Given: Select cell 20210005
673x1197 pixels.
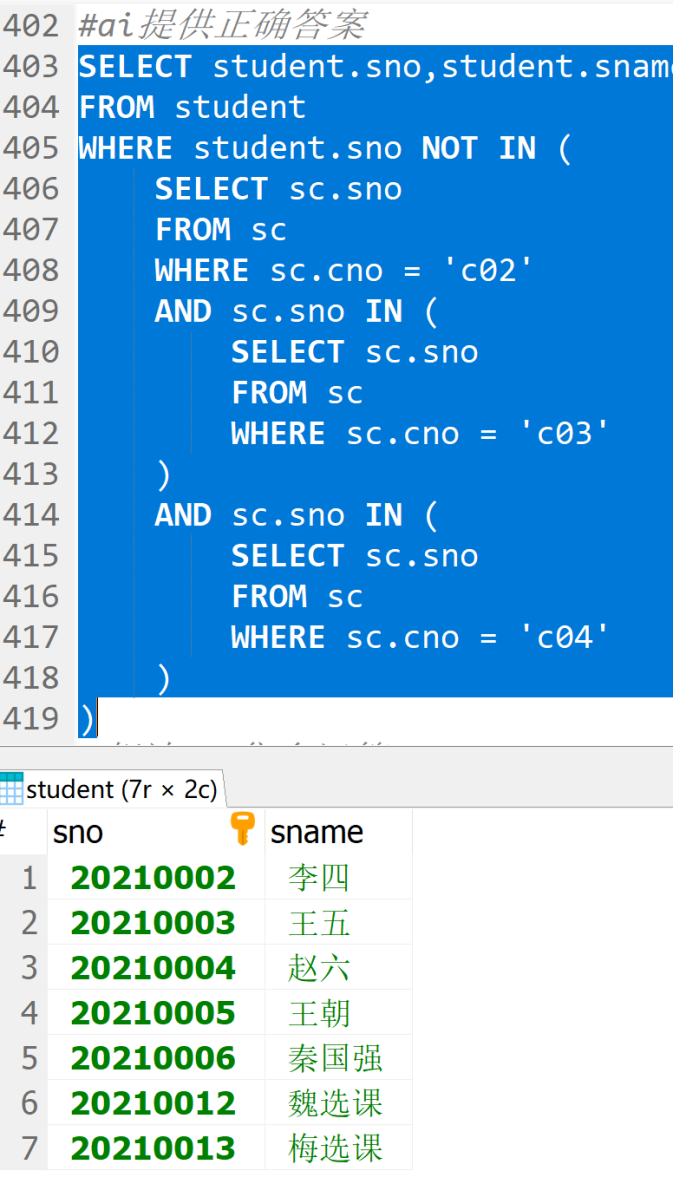Looking at the screenshot, I should [x=156, y=1013].
